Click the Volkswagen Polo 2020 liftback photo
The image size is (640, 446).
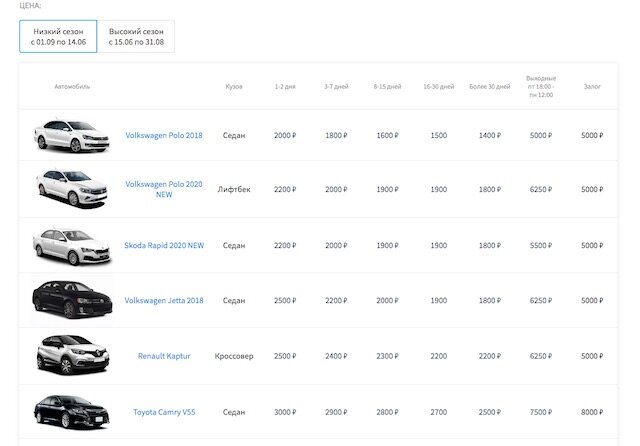point(70,188)
